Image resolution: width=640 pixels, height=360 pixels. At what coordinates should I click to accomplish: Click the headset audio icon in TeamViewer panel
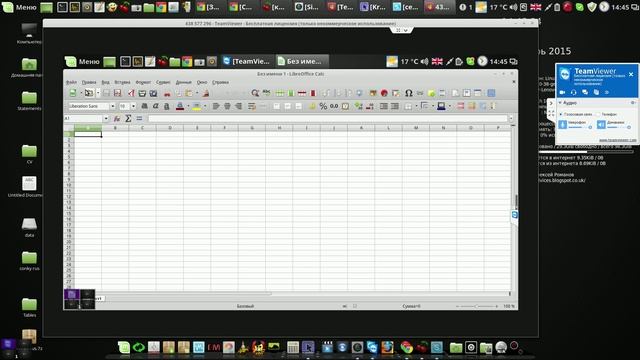pos(573,92)
